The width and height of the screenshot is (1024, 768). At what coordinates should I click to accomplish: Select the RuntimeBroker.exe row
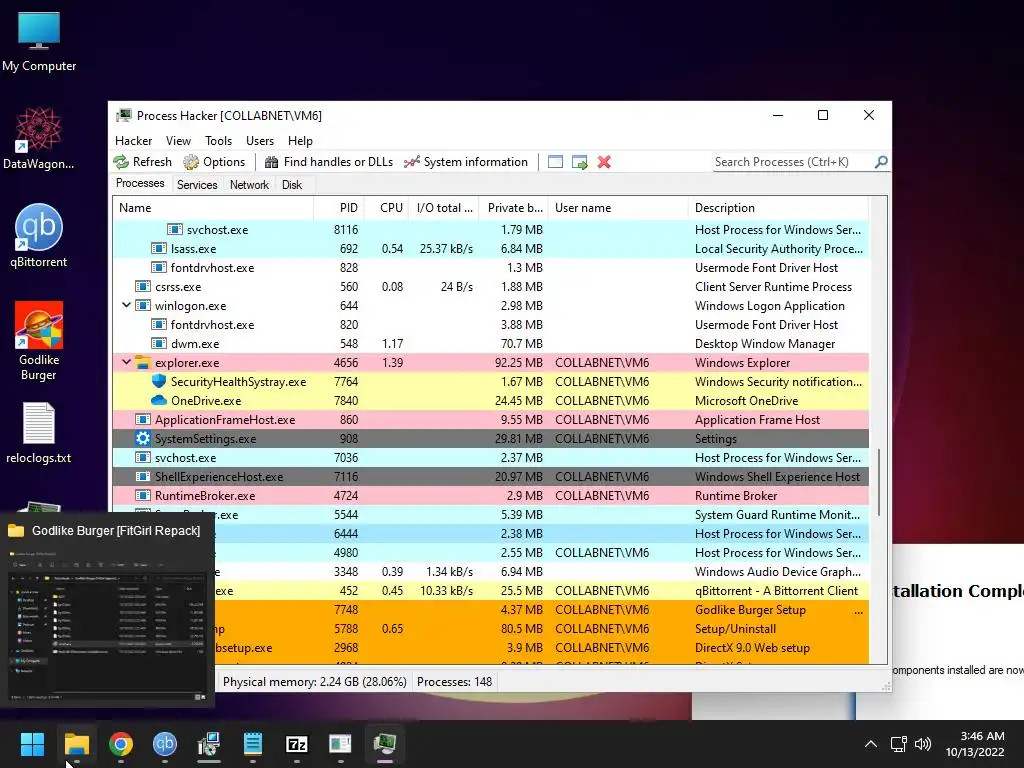point(490,496)
